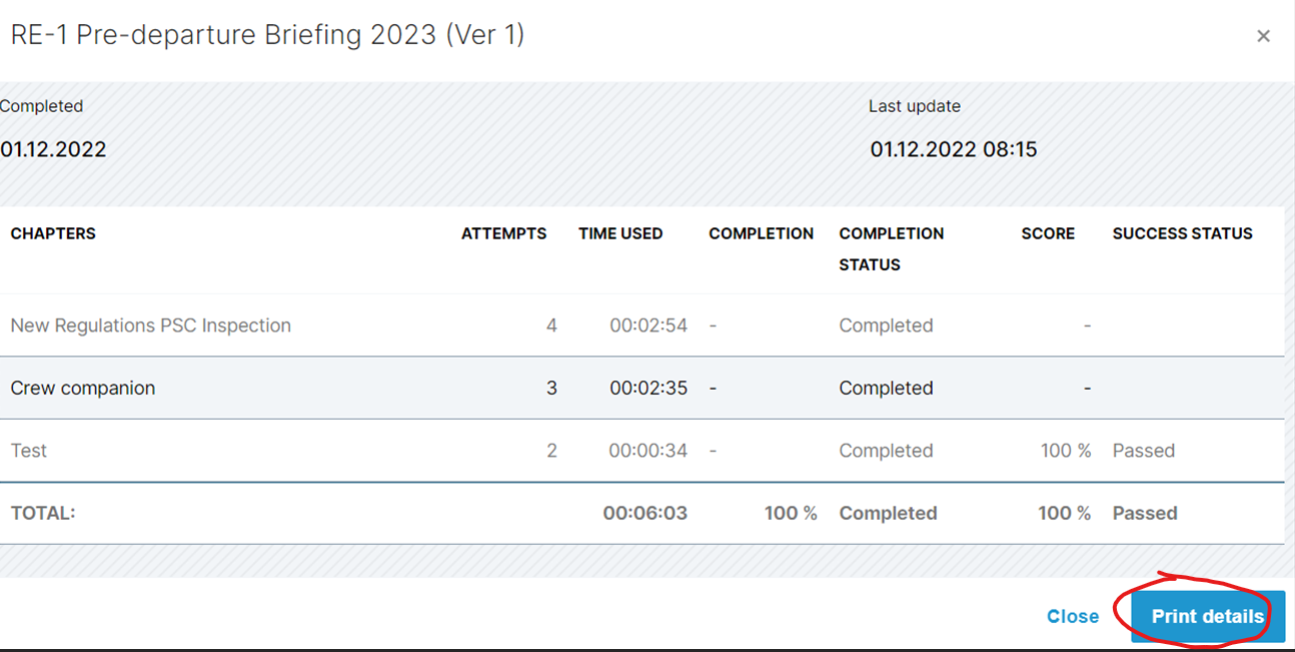Screen dimensions: 1295x652
Task: Click the TOTAL row label
Action: 43,513
